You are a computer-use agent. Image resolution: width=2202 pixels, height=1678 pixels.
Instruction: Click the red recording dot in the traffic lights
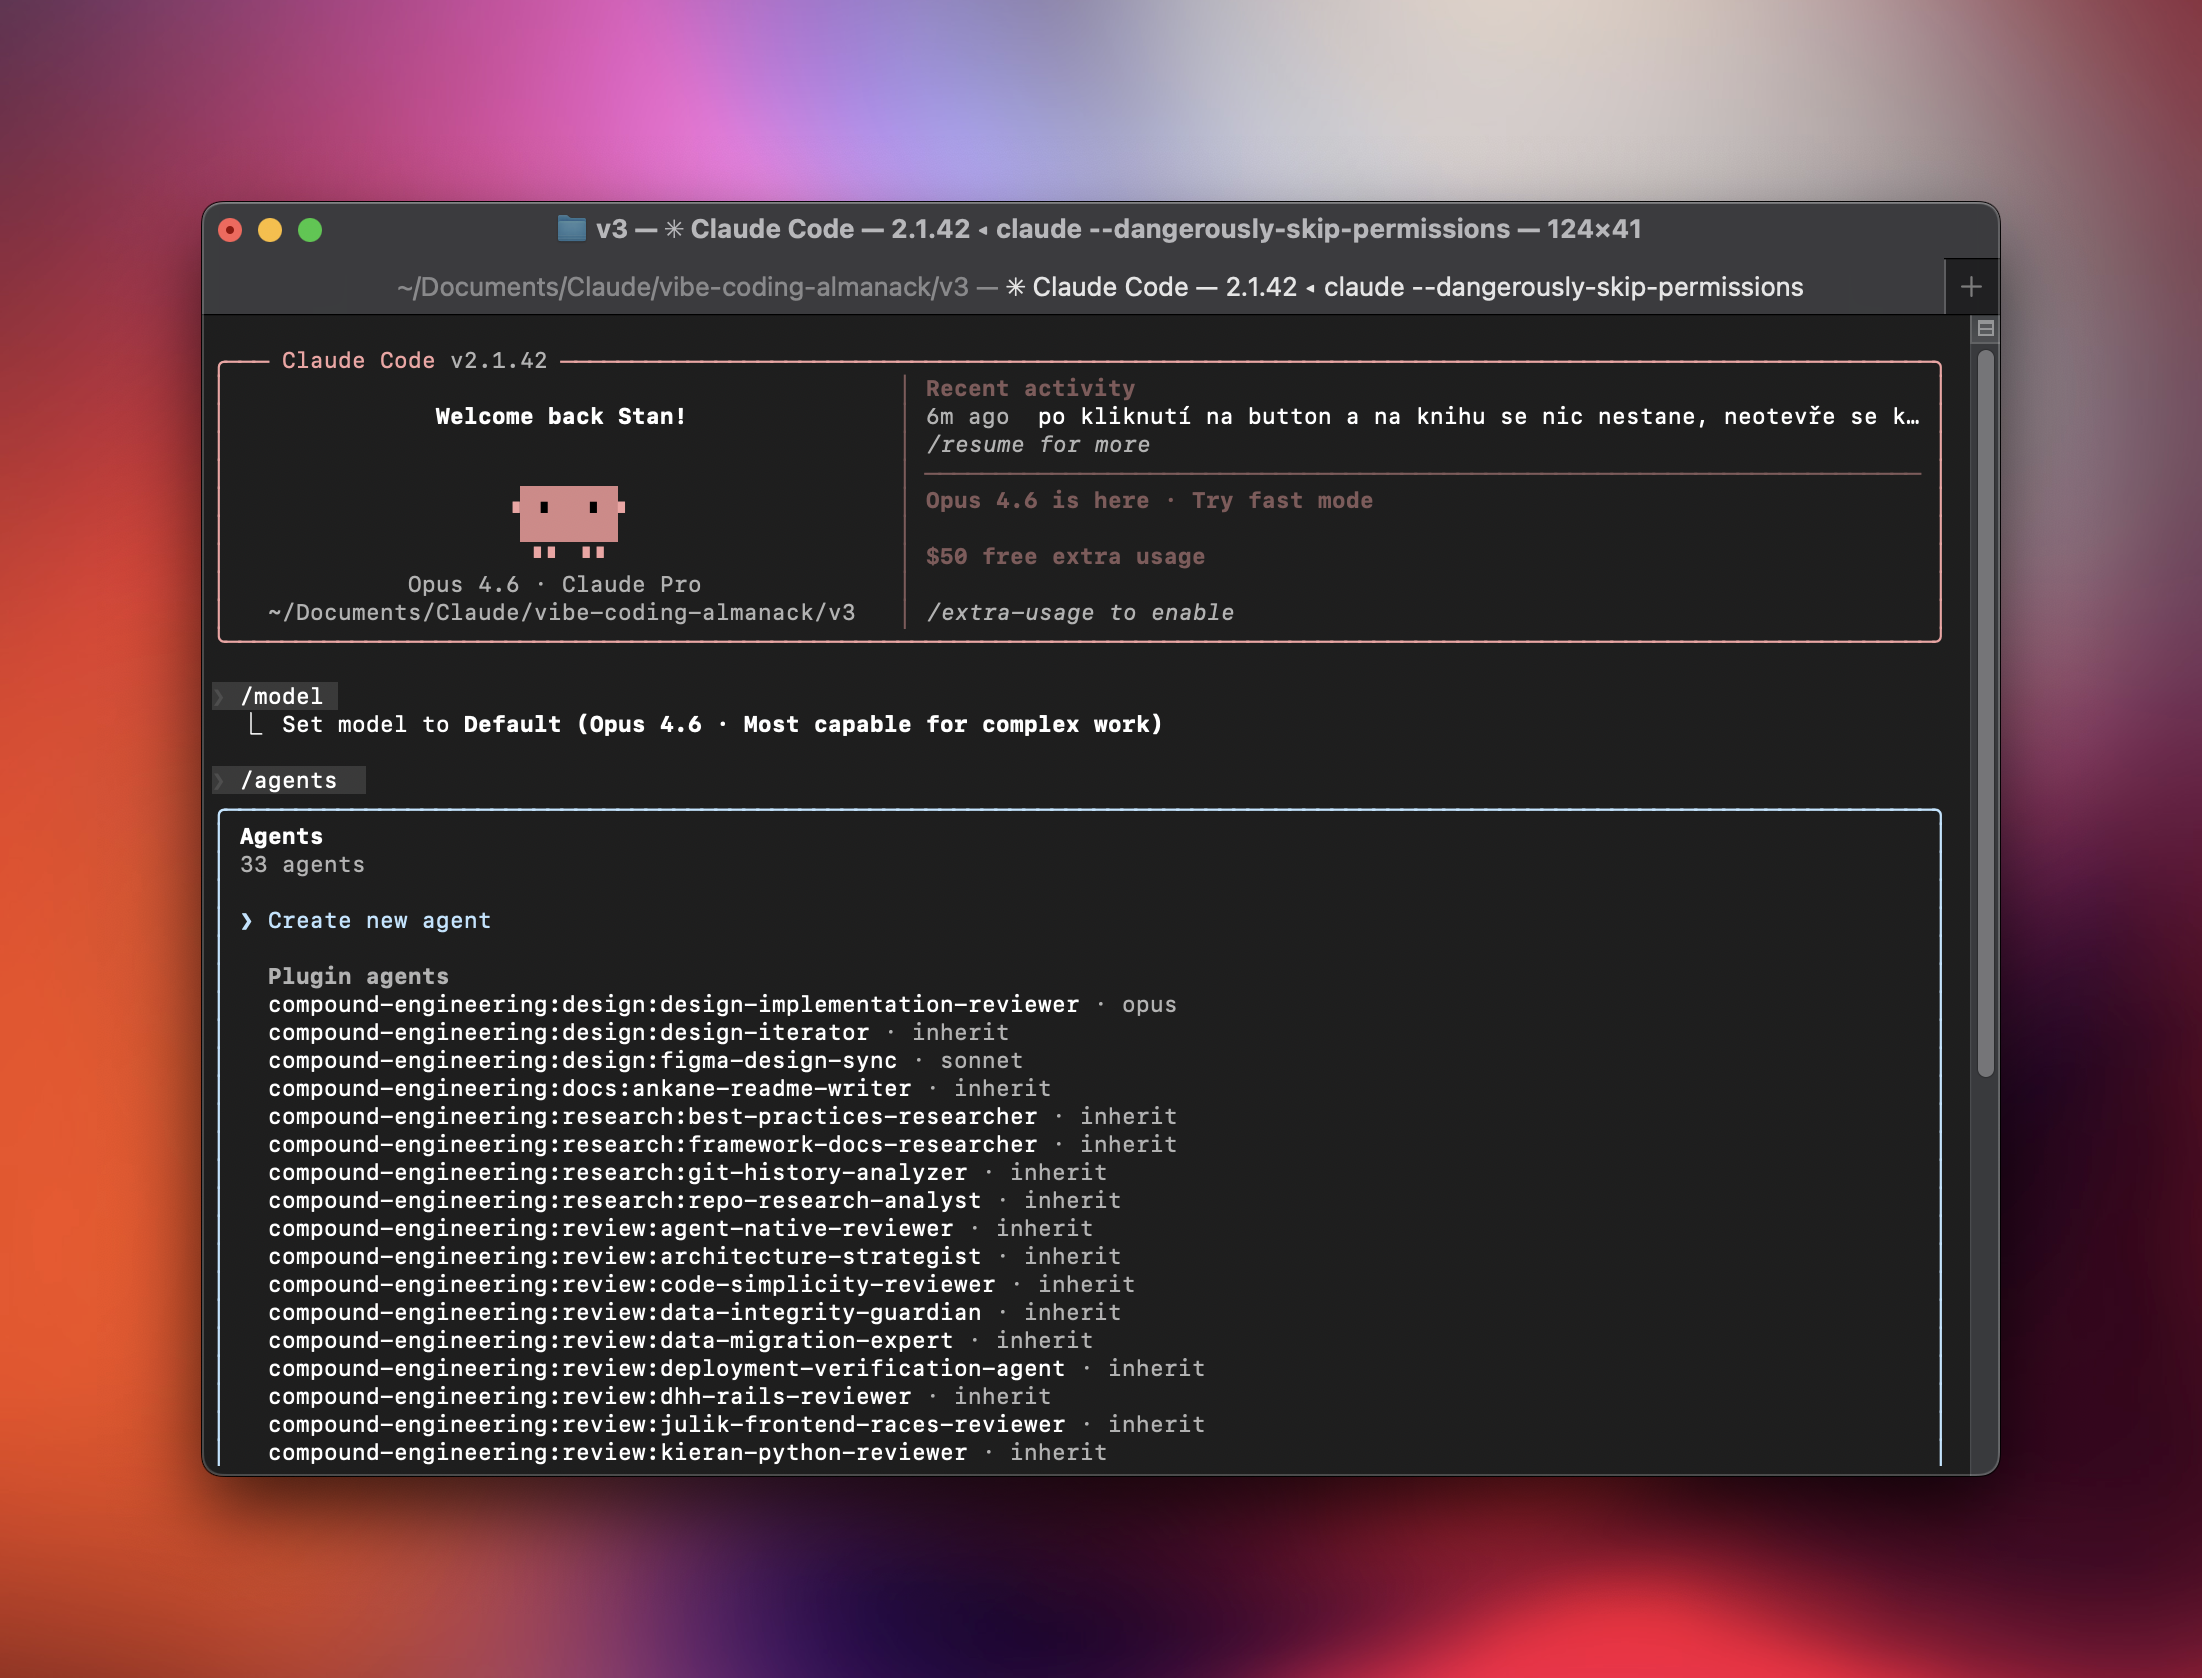point(232,229)
